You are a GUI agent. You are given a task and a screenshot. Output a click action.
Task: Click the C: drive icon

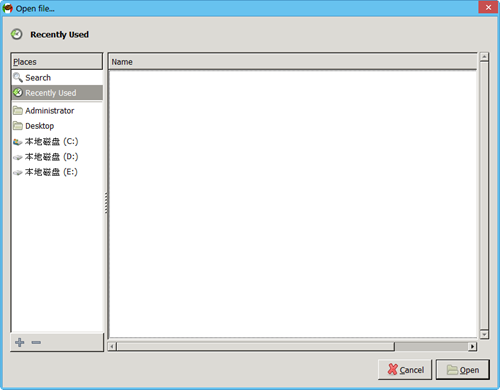[x=18, y=142]
